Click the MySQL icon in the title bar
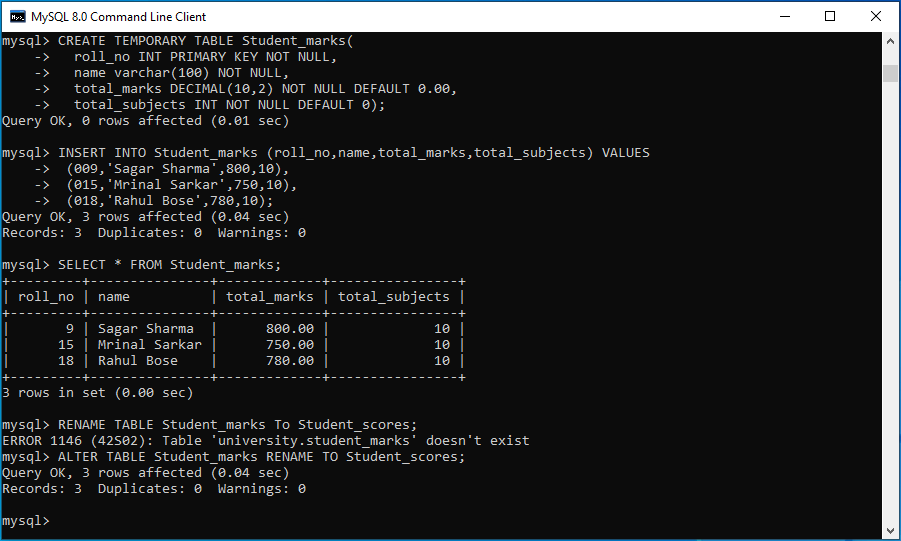 [17, 16]
